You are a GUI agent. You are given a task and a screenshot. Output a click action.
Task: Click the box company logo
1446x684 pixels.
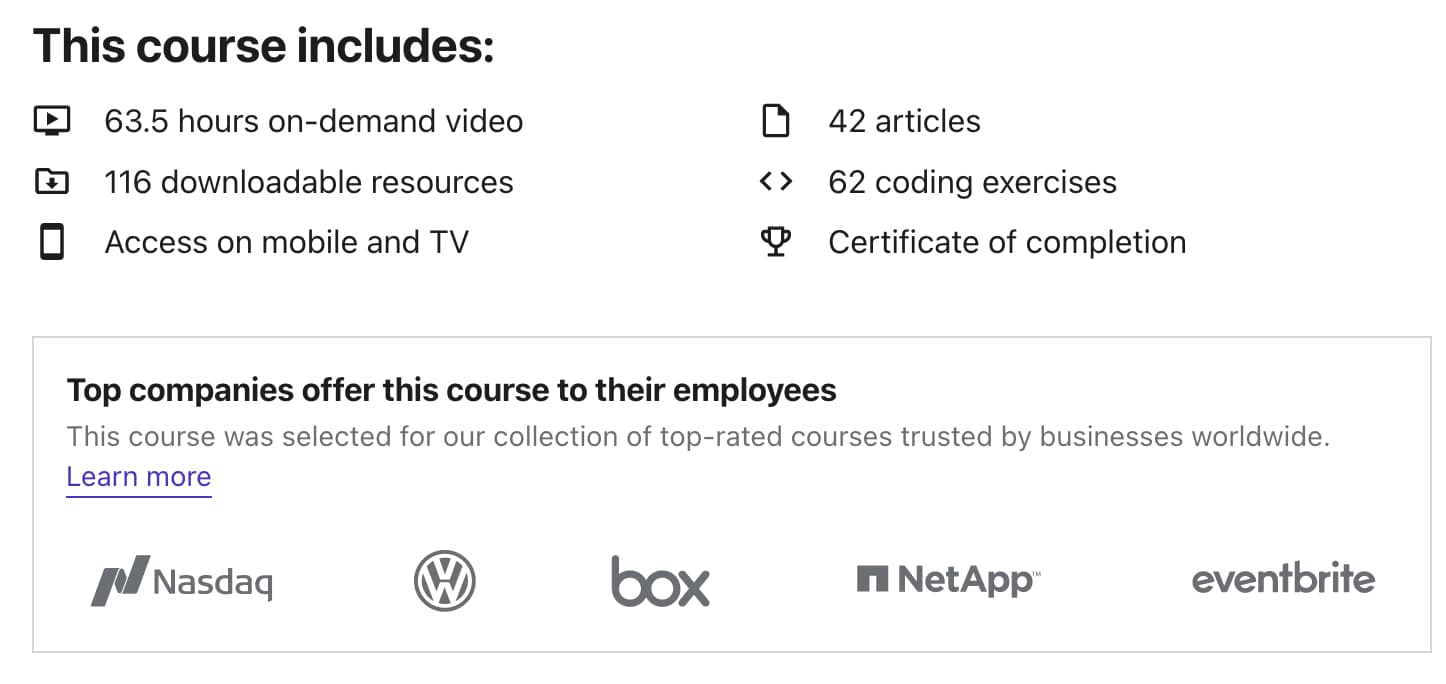click(x=660, y=581)
